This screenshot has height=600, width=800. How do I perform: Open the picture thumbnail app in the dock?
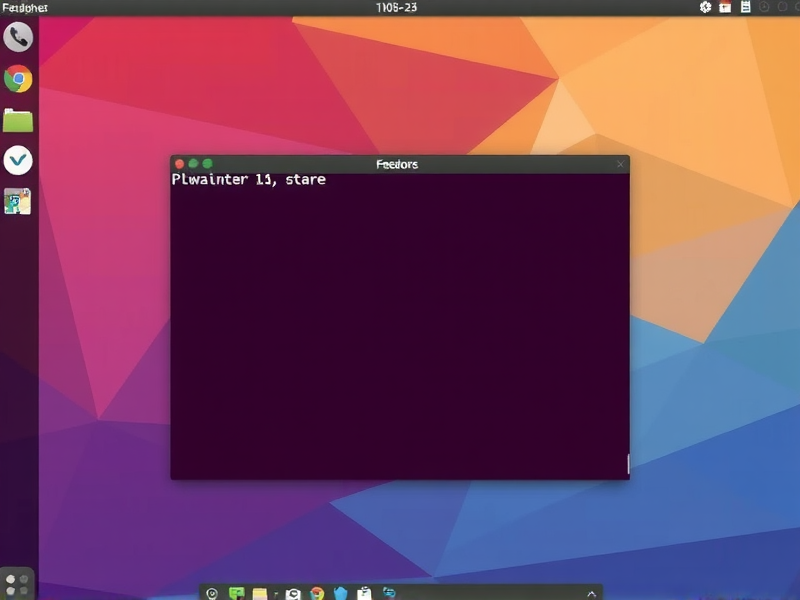tap(18, 200)
